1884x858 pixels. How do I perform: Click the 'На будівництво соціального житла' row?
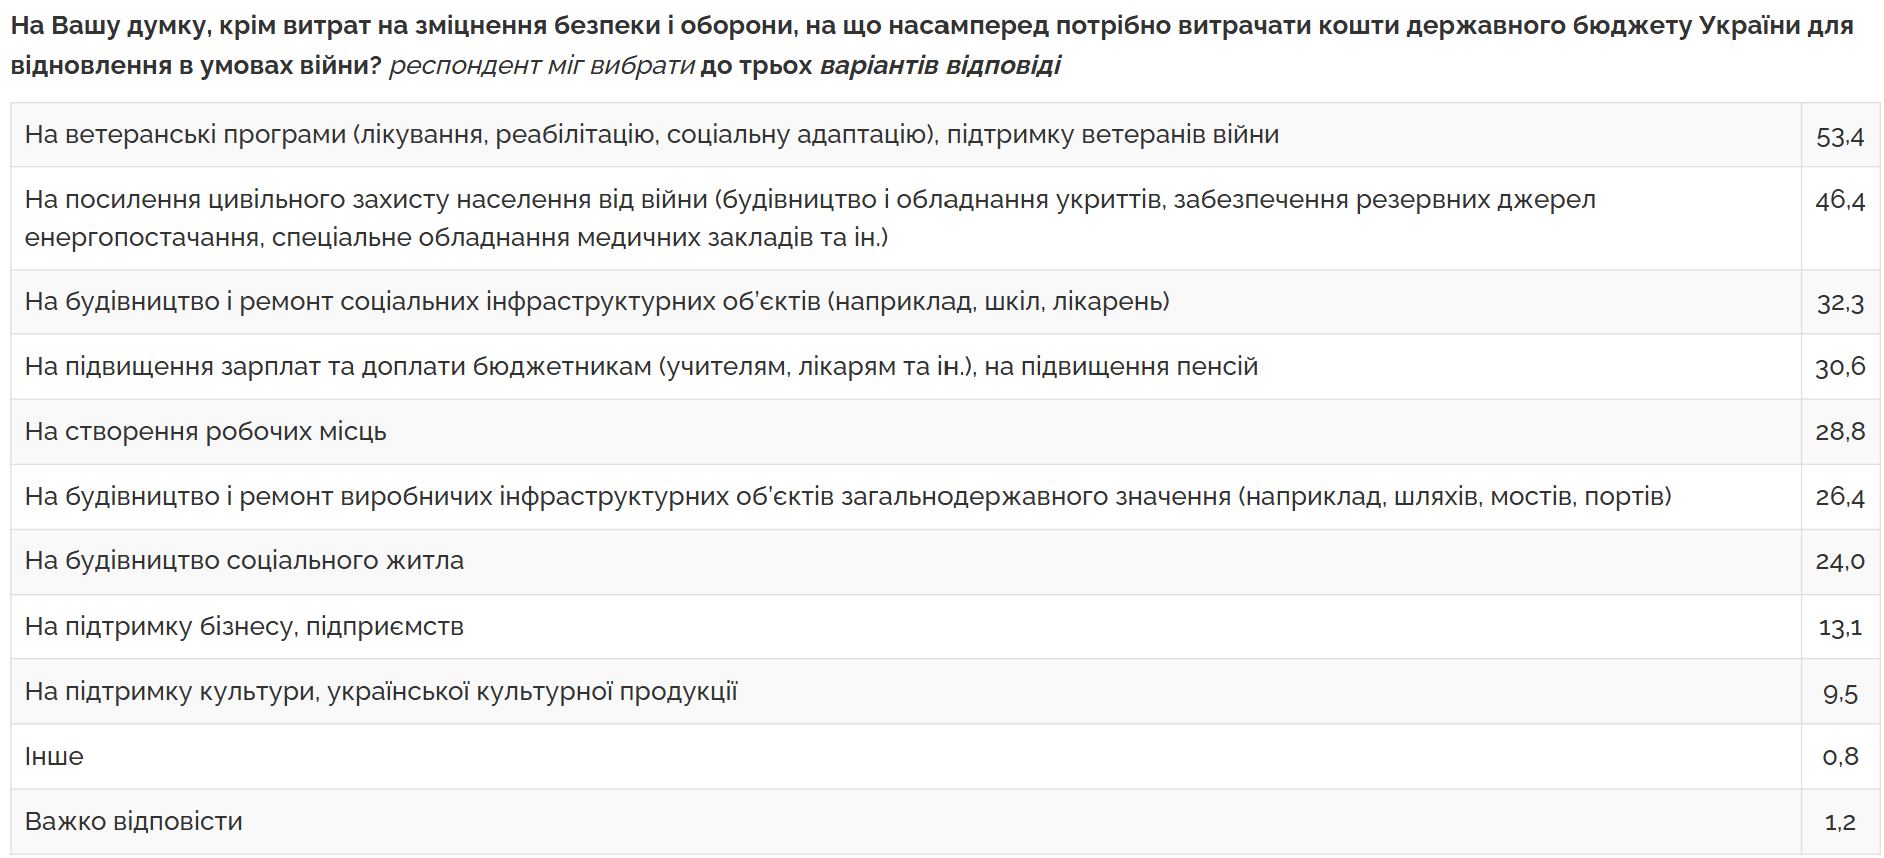click(244, 560)
